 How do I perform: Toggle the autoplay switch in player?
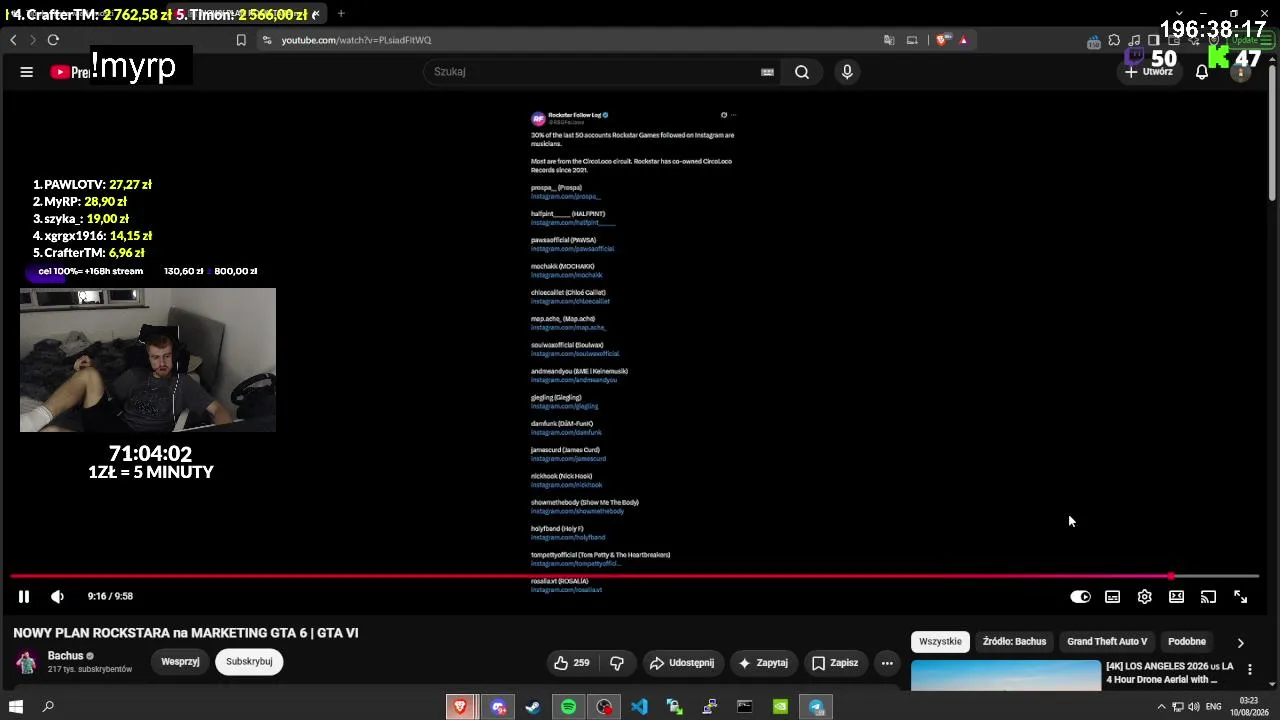(x=1080, y=597)
